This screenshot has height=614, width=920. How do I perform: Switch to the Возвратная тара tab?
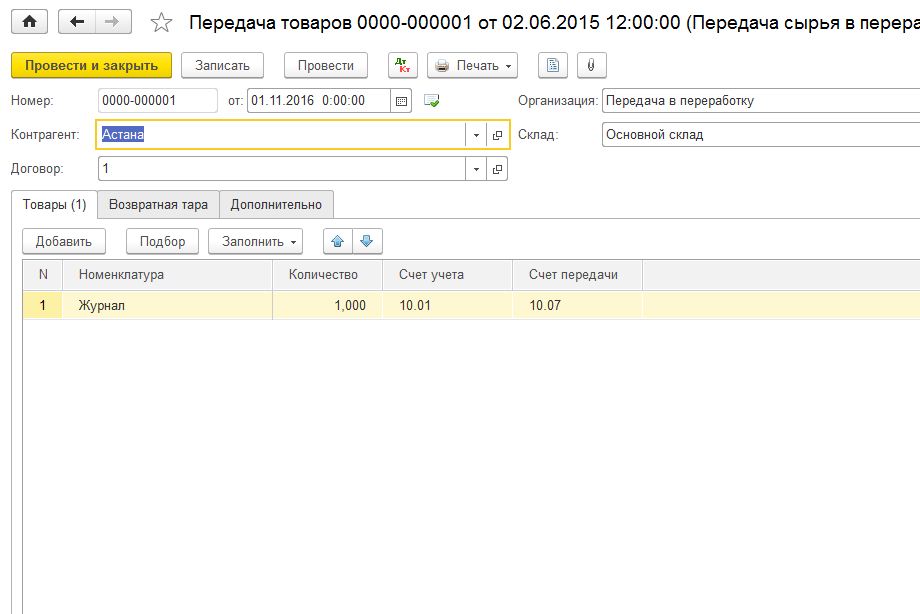pyautogui.click(x=158, y=204)
